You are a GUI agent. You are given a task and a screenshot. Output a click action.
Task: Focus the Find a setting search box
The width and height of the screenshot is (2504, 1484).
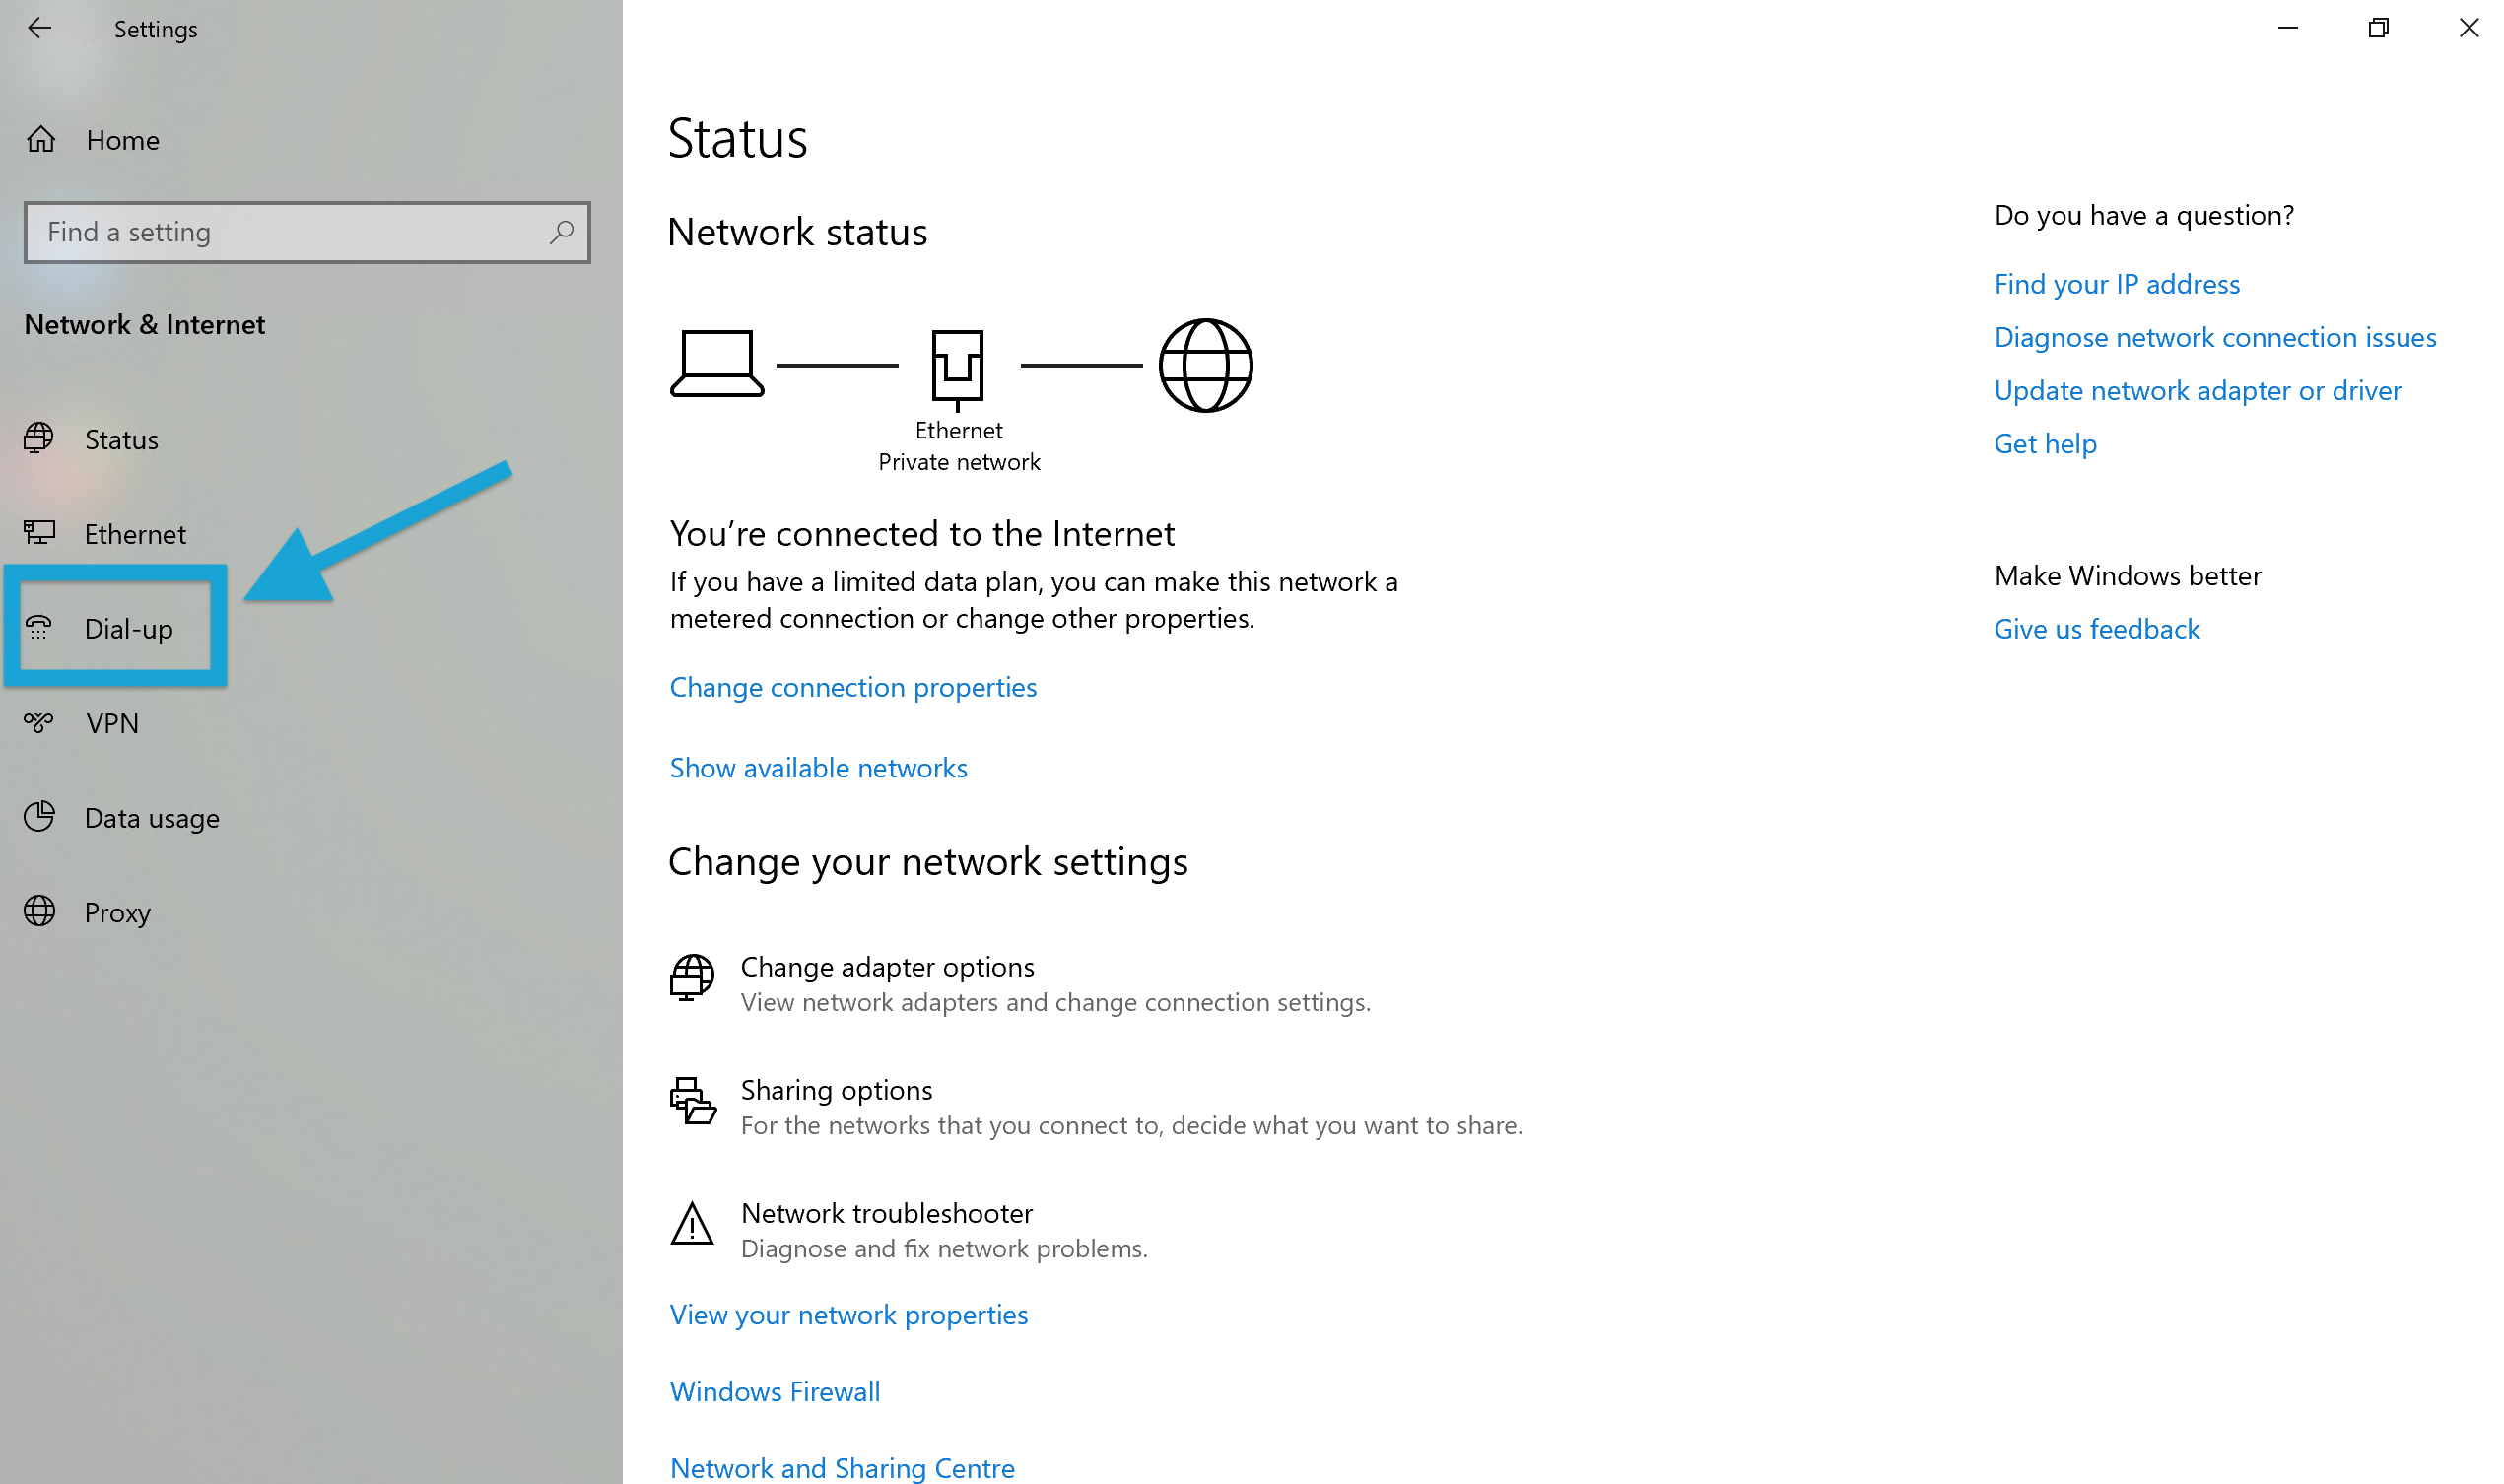pos(307,232)
